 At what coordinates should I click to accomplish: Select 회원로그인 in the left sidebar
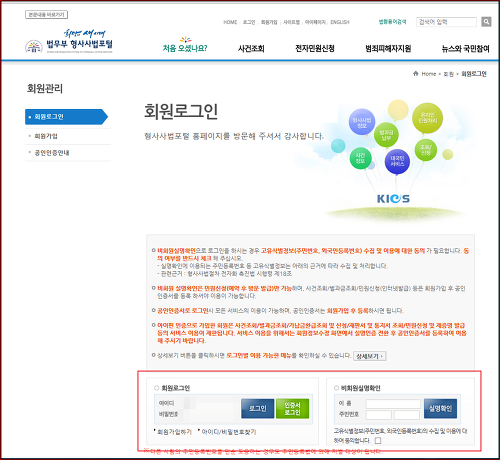[x=66, y=117]
